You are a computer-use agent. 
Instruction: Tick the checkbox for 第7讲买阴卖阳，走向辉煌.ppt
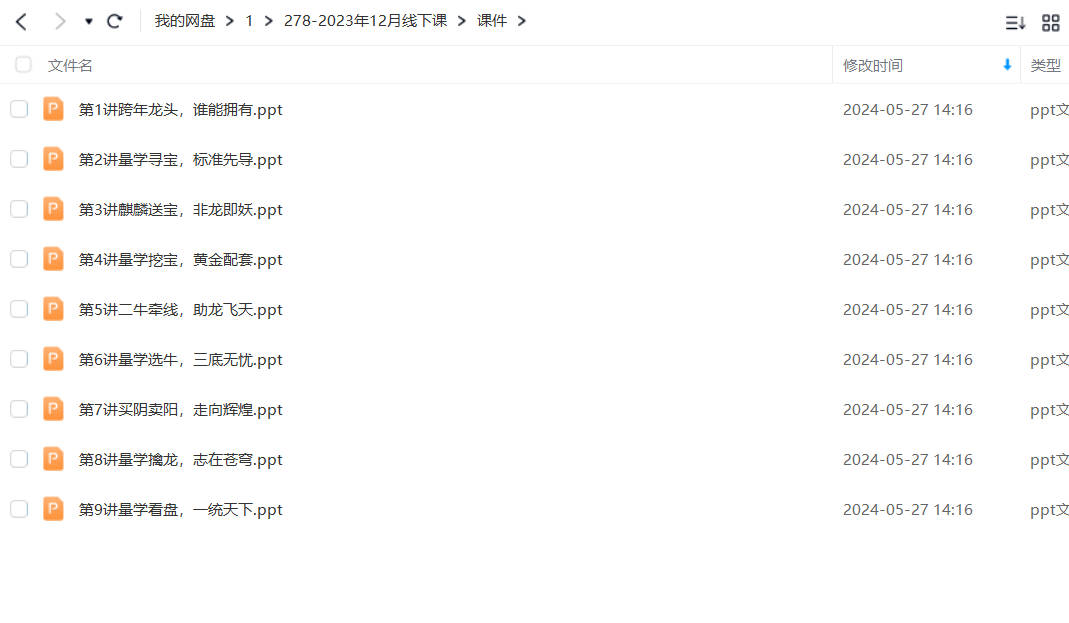point(19,409)
